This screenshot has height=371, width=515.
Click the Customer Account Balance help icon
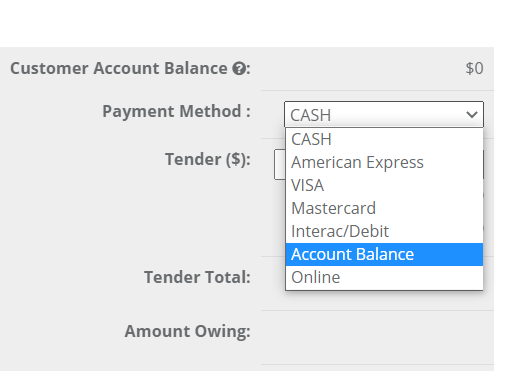pyautogui.click(x=239, y=69)
